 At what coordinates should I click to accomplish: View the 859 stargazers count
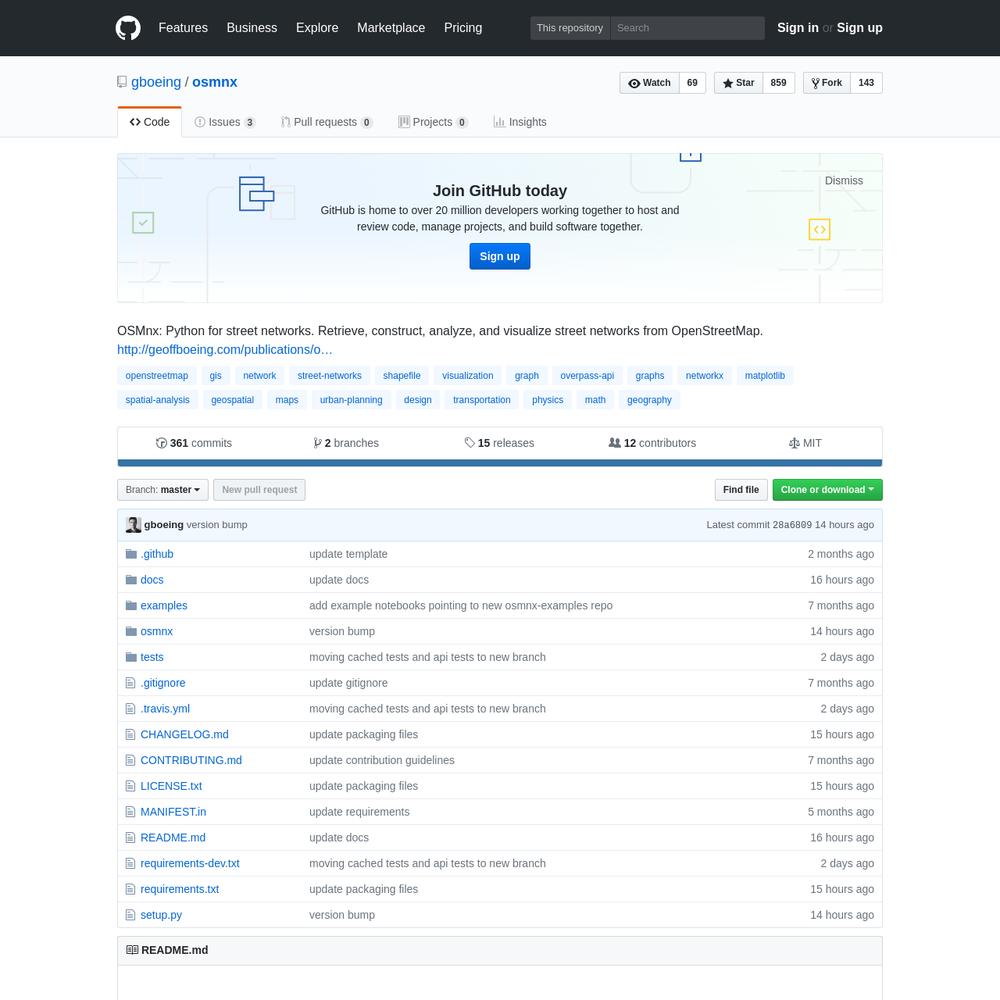pyautogui.click(x=779, y=83)
